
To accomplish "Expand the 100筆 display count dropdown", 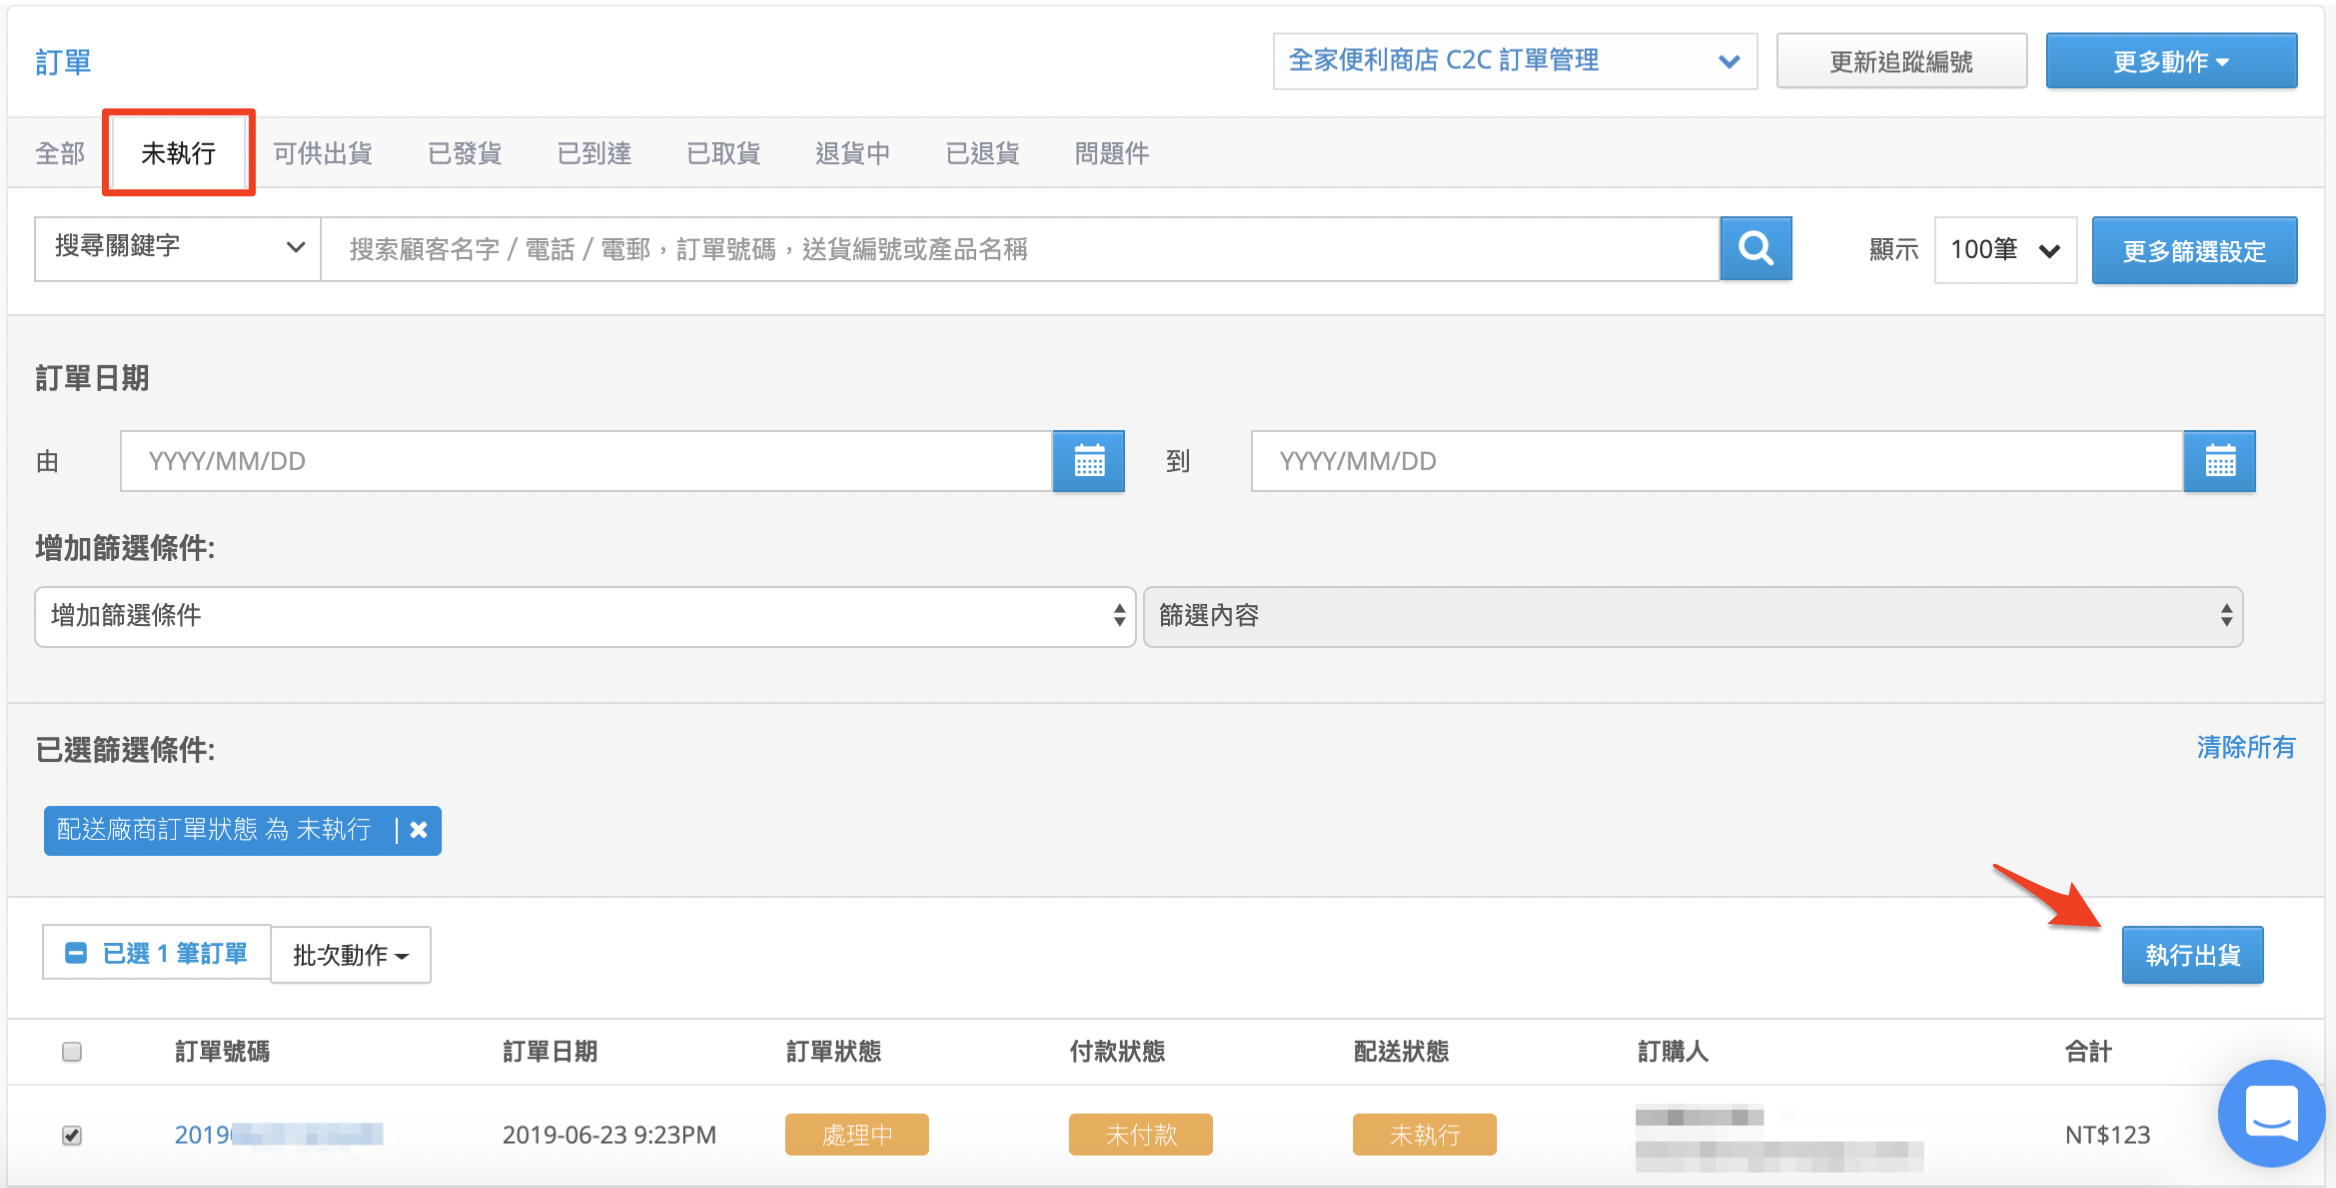I will pos(2006,249).
